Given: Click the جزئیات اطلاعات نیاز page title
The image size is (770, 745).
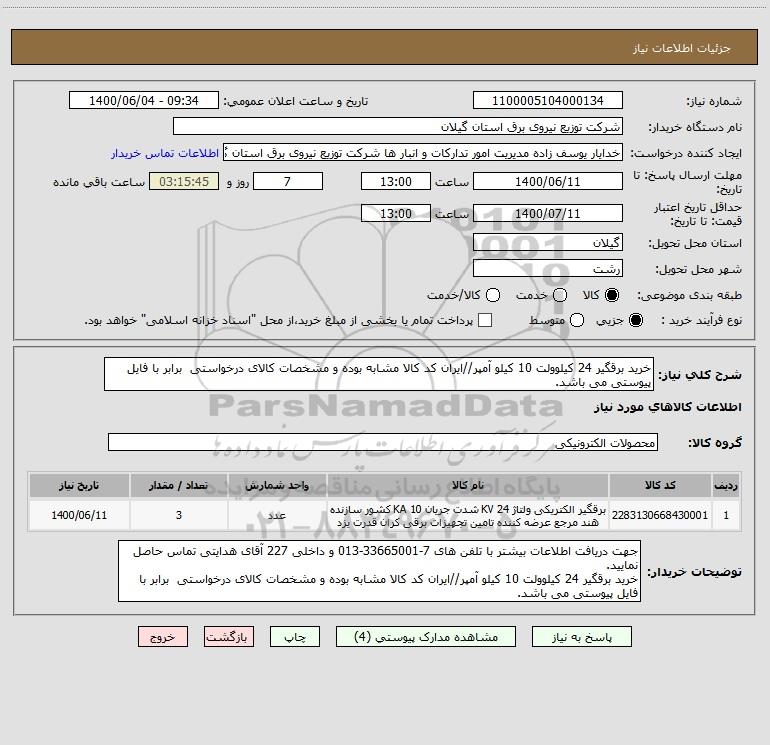Looking at the screenshot, I should [682, 48].
